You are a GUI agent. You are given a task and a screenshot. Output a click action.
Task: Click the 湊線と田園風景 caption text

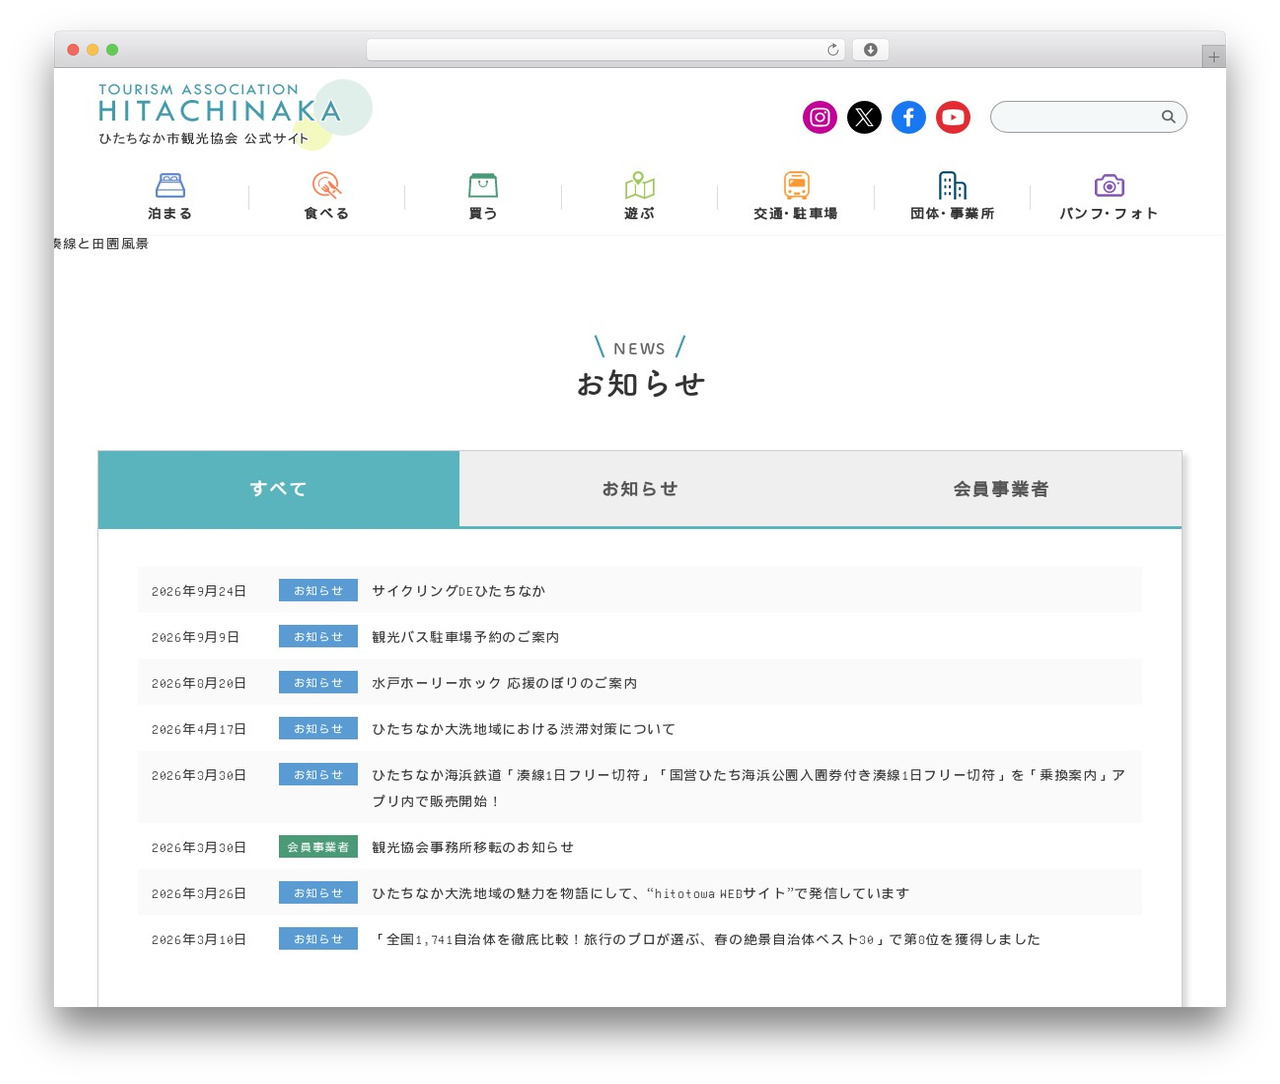(101, 244)
